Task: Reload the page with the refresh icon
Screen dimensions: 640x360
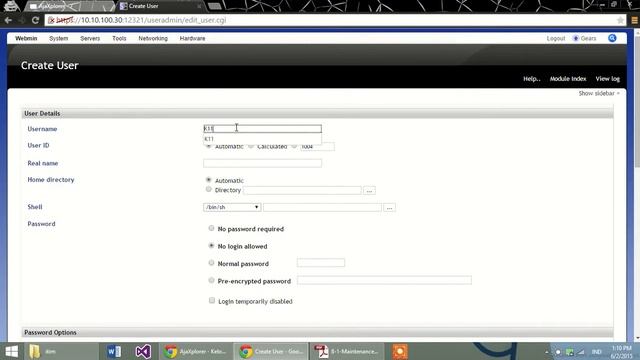Action: [x=35, y=20]
